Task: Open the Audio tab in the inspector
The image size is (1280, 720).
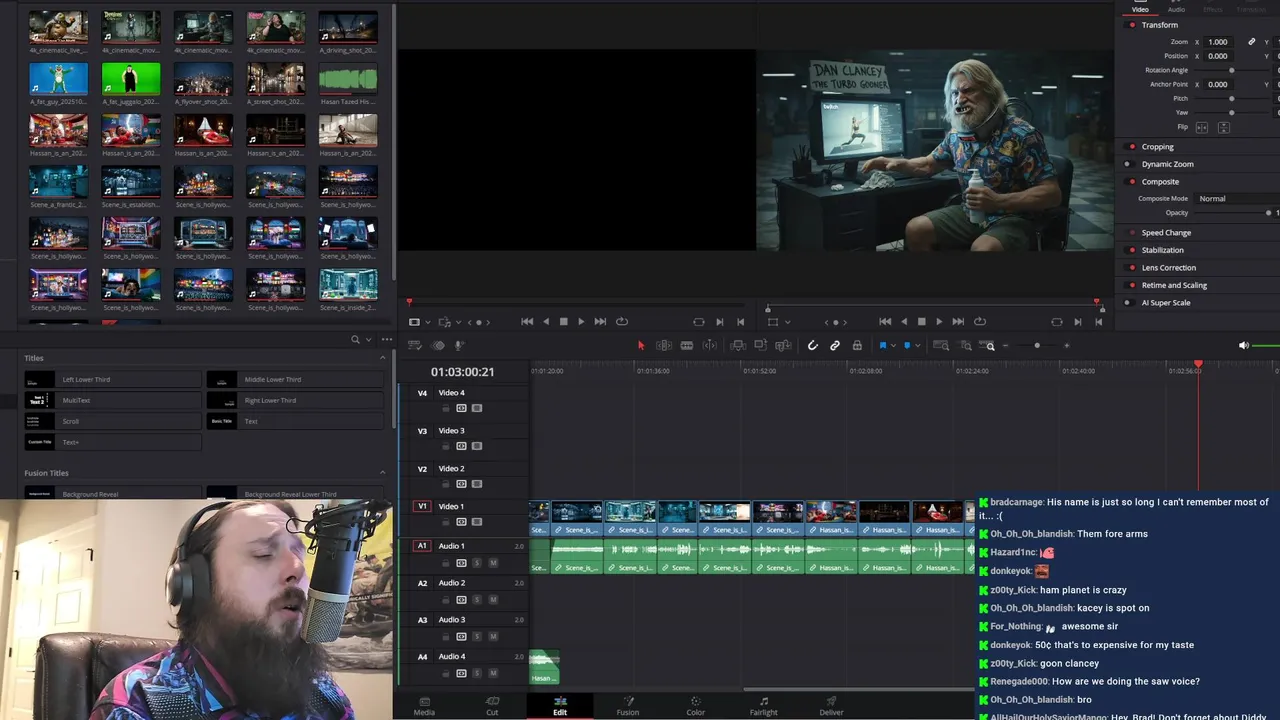Action: click(x=1177, y=8)
